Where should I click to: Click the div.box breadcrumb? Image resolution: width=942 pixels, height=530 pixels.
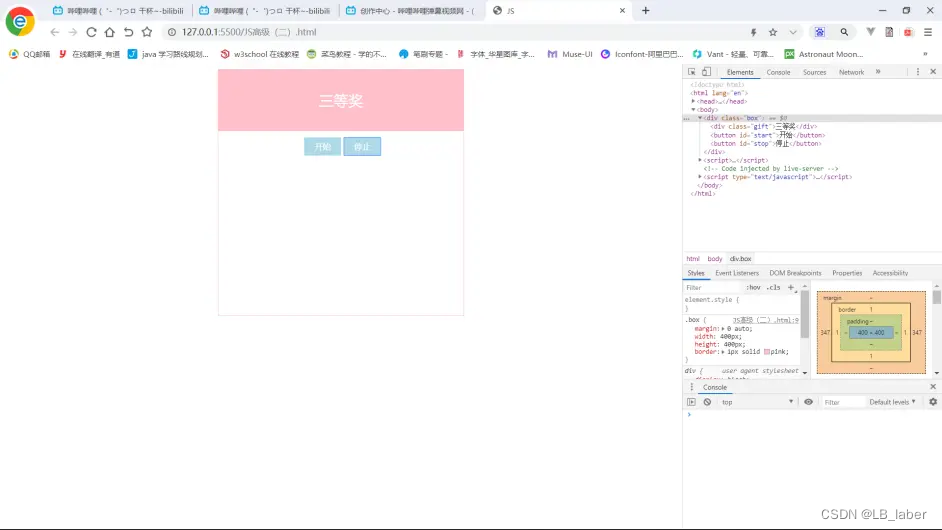740,259
